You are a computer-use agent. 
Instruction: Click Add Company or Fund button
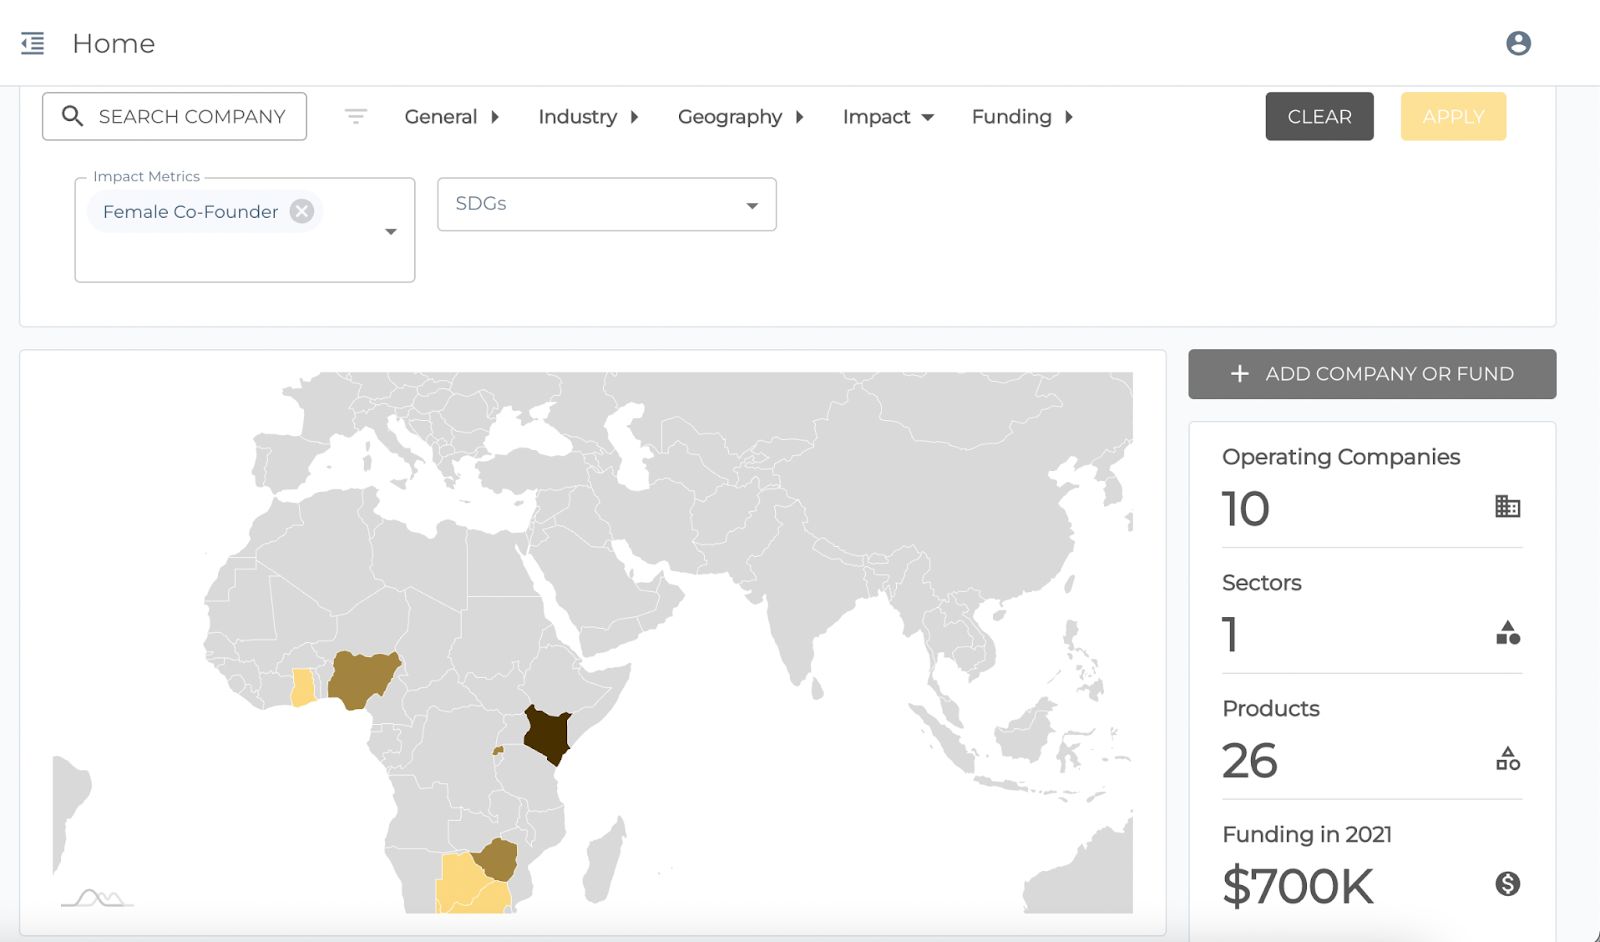tap(1372, 374)
